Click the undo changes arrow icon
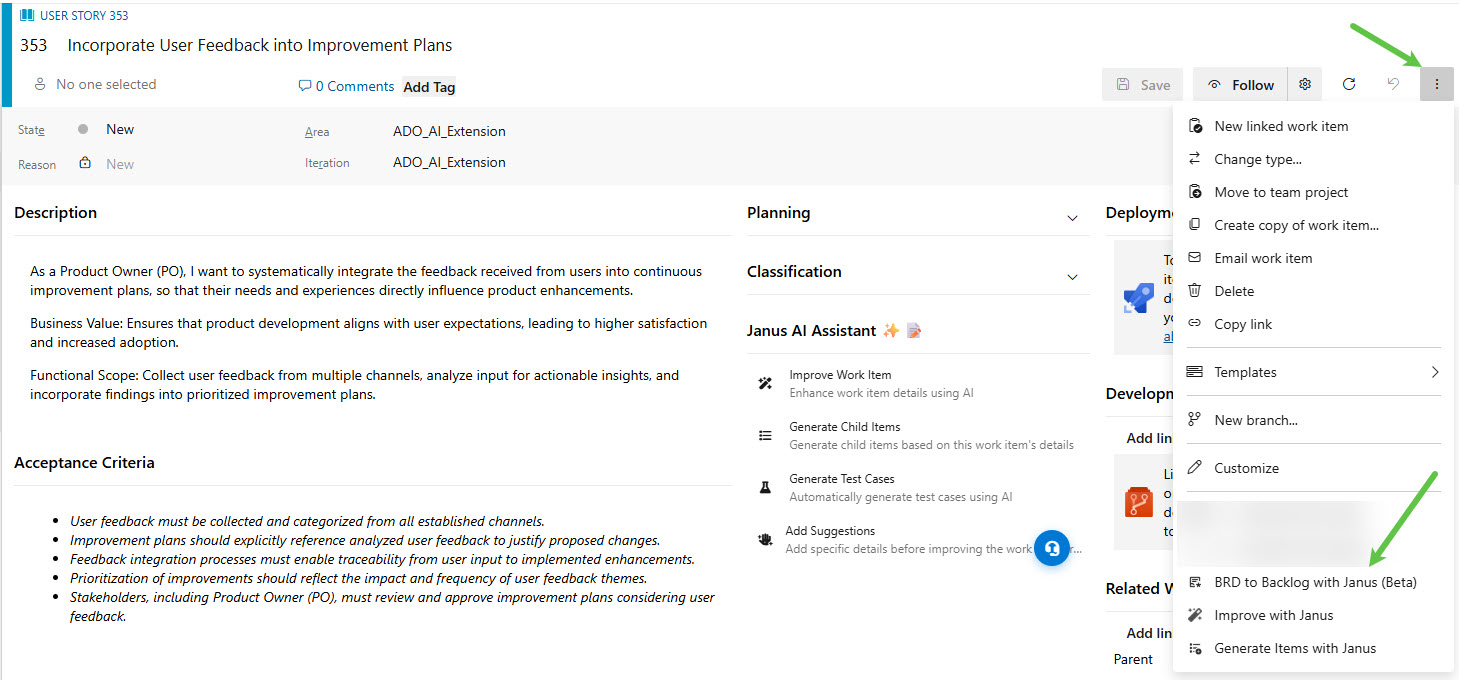The height and width of the screenshot is (680, 1459). pos(1393,85)
